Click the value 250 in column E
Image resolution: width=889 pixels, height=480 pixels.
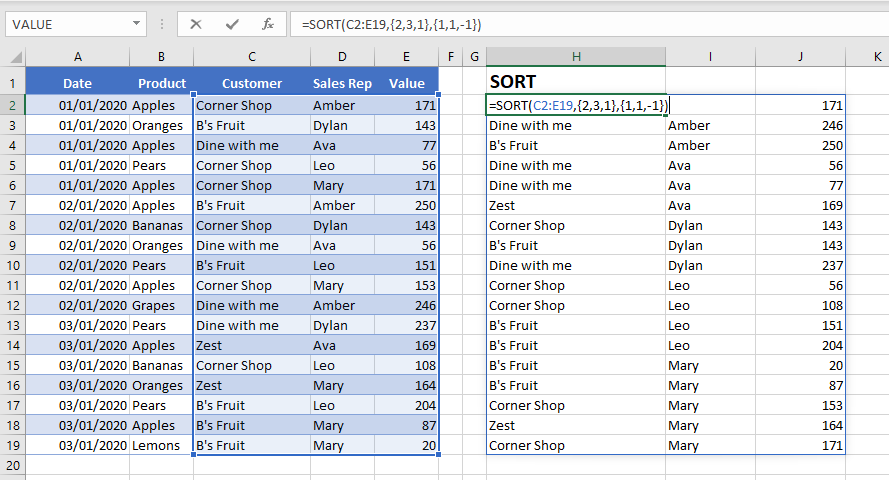[407, 206]
